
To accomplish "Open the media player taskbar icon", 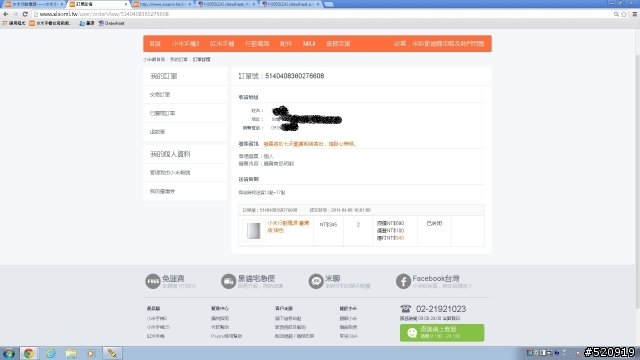I will [x=91, y=353].
